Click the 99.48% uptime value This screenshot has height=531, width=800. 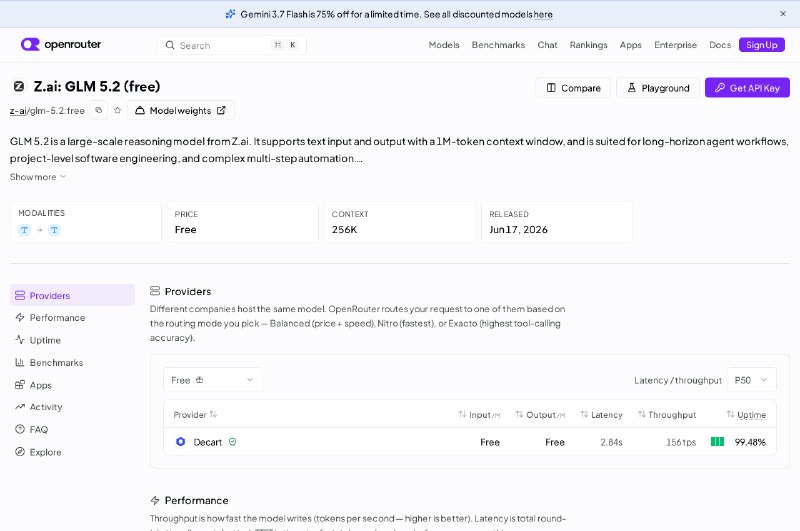(750, 442)
